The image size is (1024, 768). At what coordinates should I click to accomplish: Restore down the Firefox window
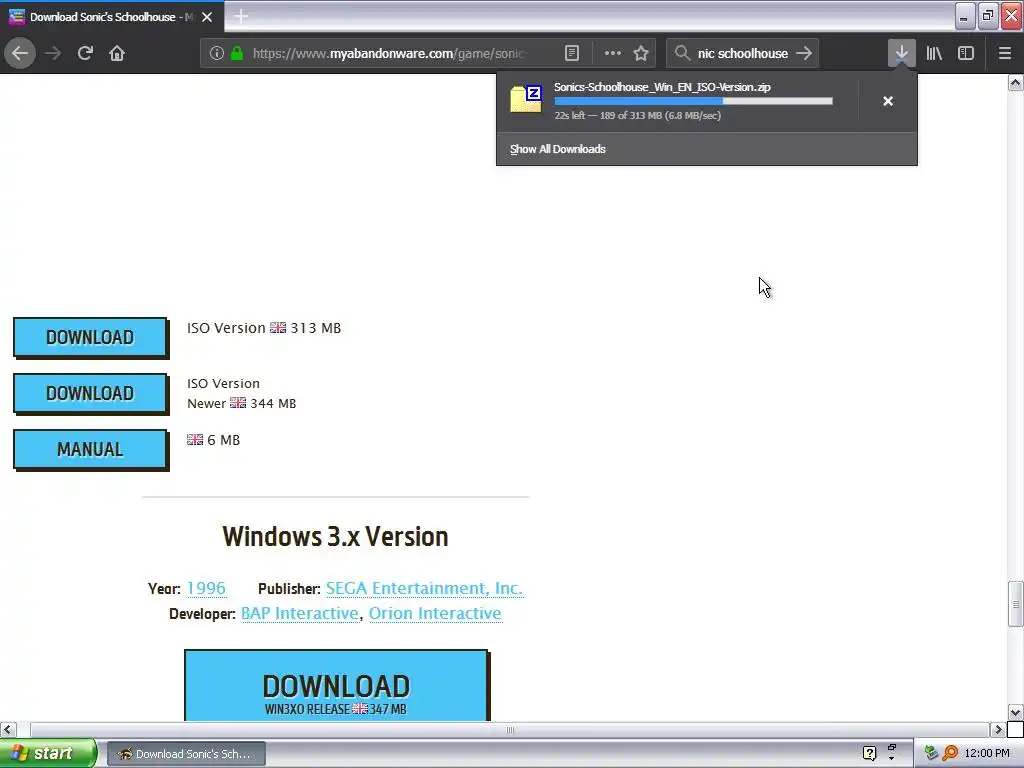tap(988, 16)
